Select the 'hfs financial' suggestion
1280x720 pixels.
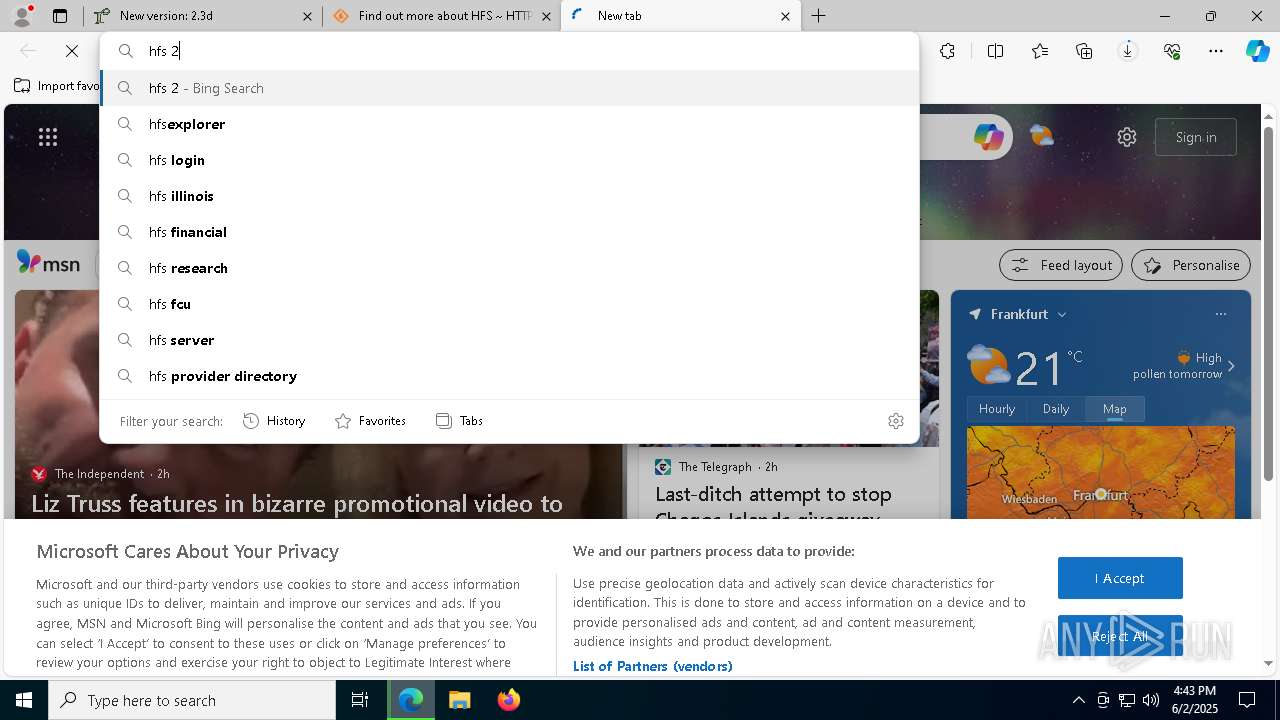tap(510, 232)
